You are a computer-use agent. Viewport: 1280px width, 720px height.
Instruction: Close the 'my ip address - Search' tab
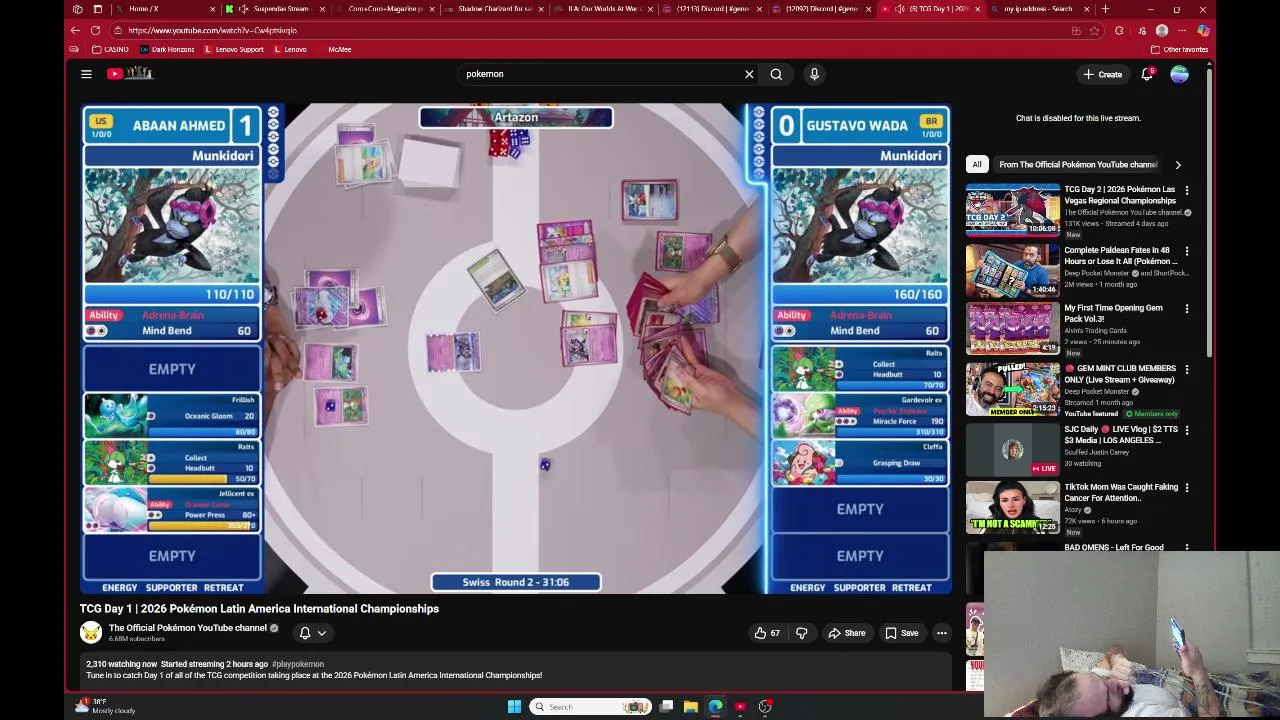click(x=1088, y=9)
